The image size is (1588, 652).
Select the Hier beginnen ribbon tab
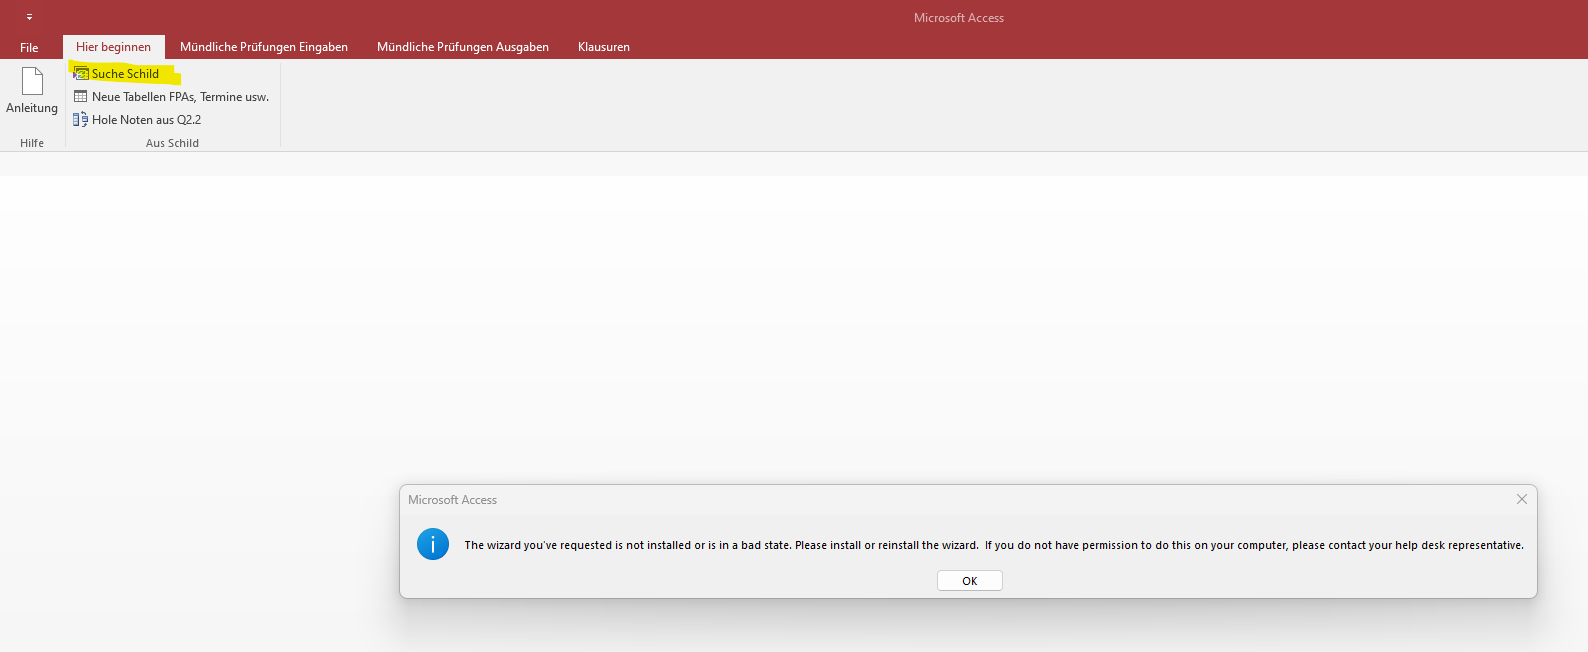click(114, 47)
